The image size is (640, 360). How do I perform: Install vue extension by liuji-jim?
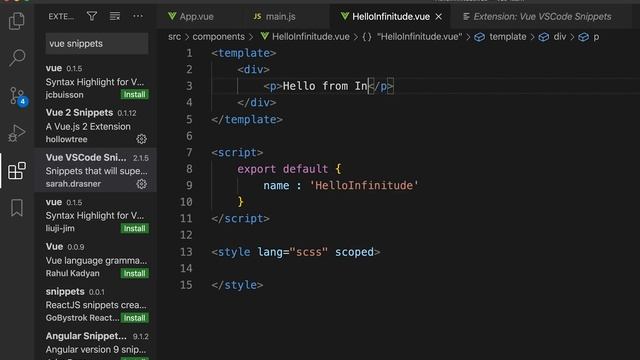(134, 229)
